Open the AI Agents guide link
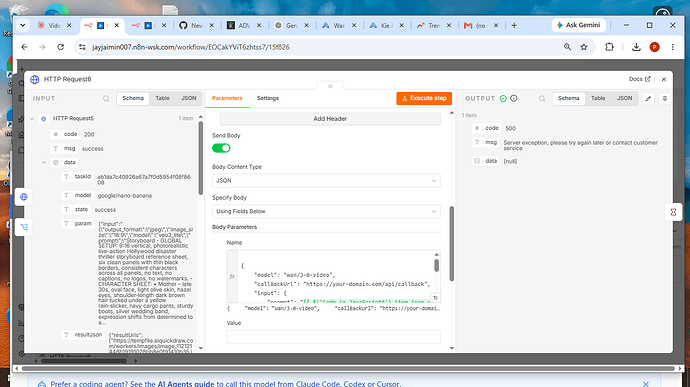690x387 pixels. [x=186, y=384]
